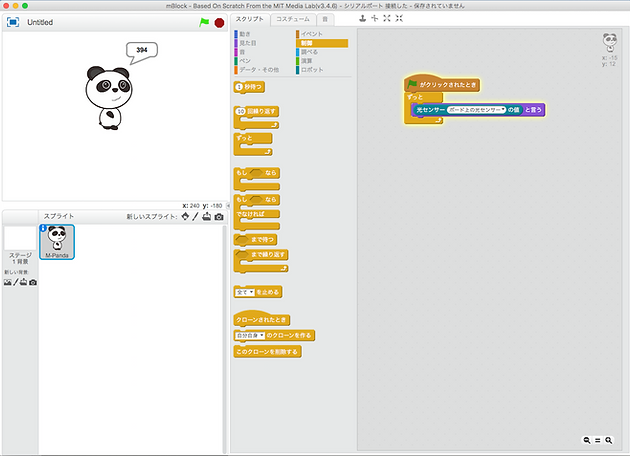Screen dimensions: 630x456
Task: Switch the stage to presentation mode icon
Action: pos(13,22)
